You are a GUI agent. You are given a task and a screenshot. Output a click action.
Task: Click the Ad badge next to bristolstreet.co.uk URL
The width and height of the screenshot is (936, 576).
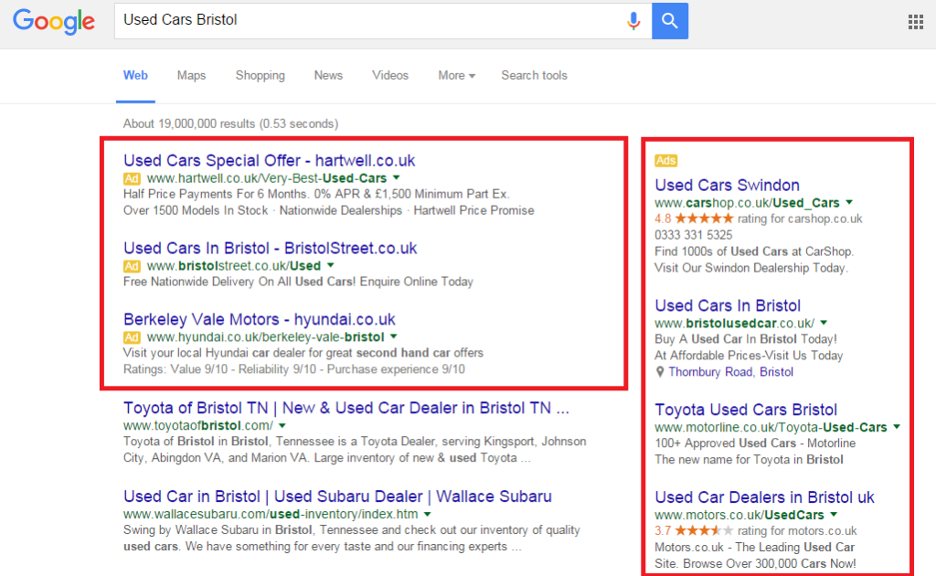point(131,266)
